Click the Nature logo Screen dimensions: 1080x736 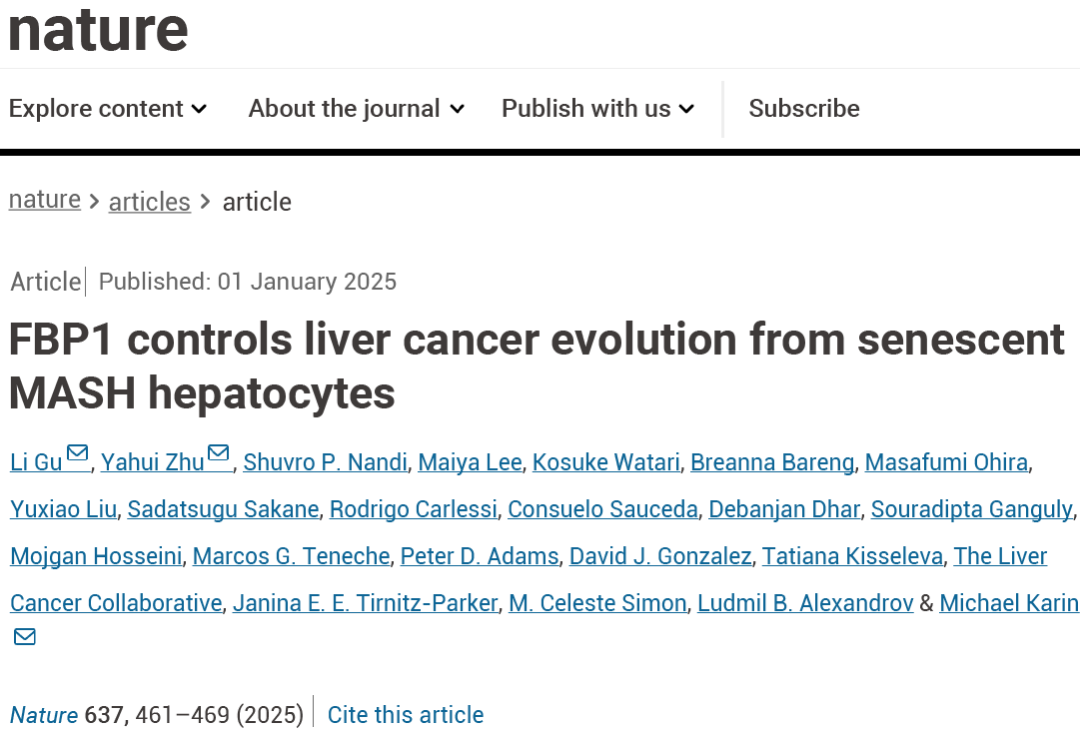tap(98, 29)
